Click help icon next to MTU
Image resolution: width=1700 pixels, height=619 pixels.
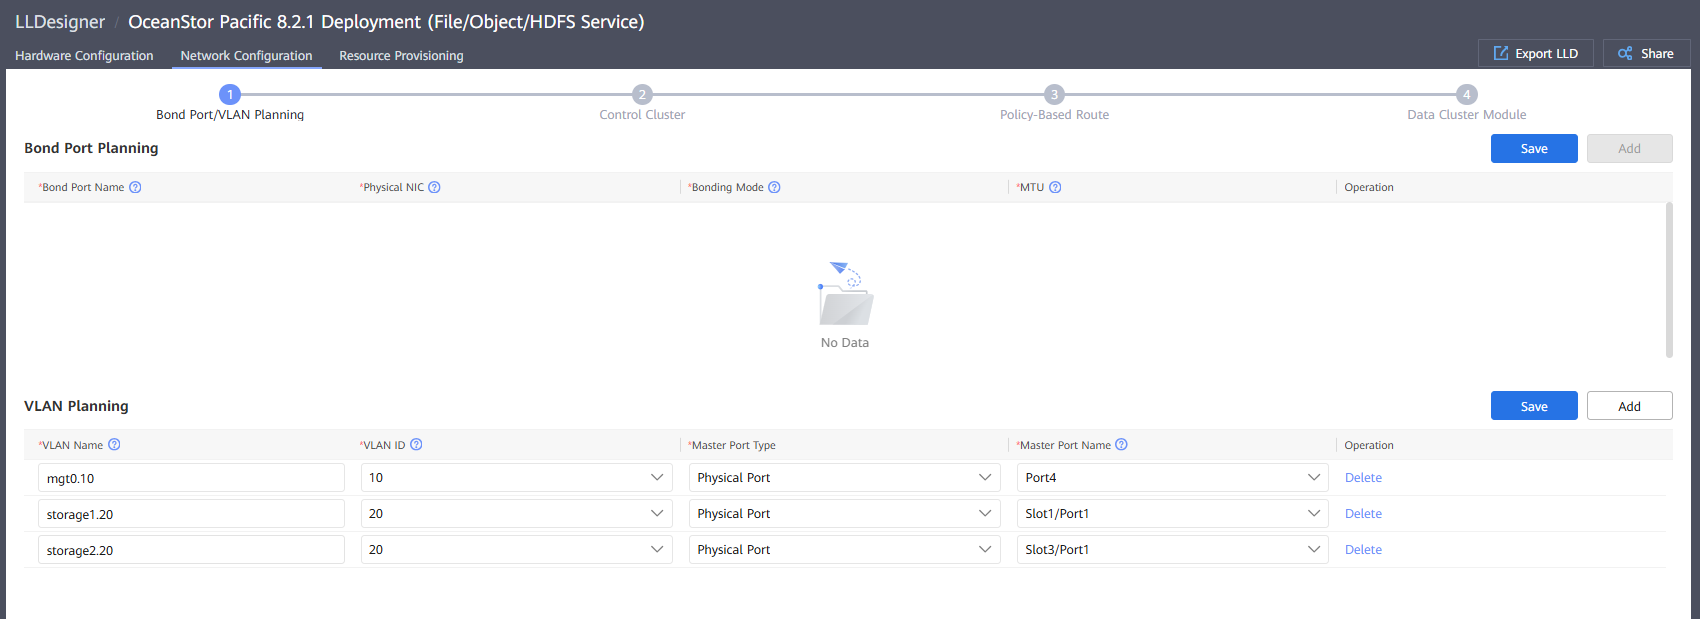(x=1055, y=187)
